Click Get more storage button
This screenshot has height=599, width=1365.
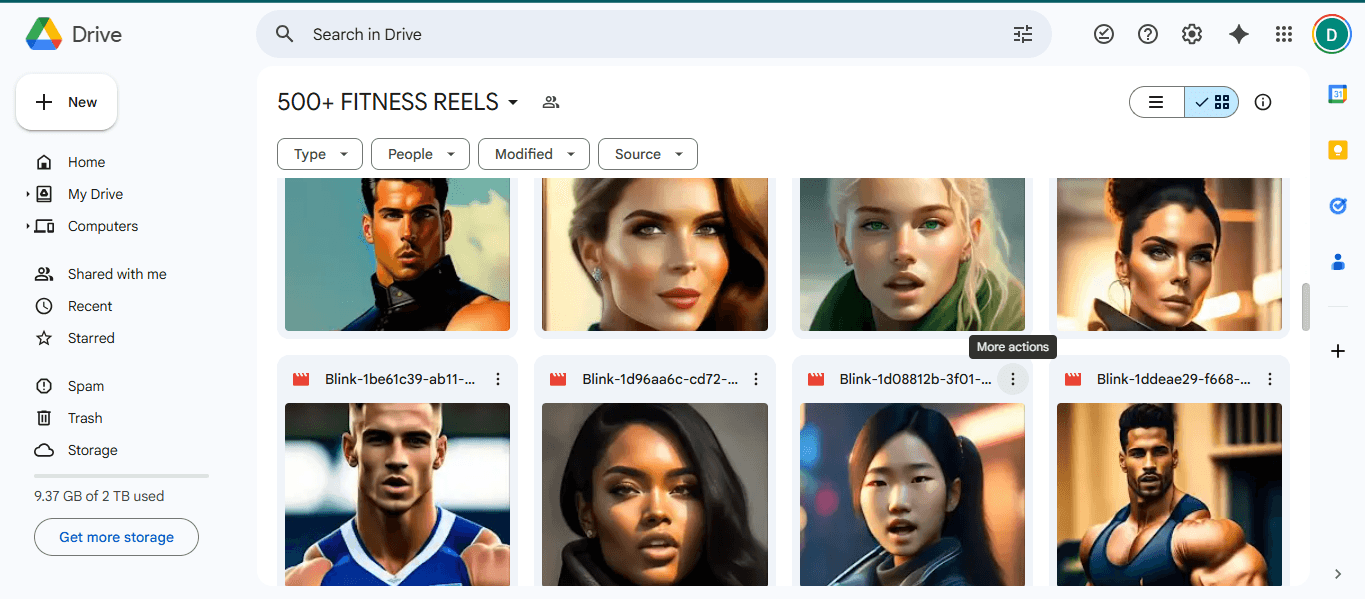point(116,537)
